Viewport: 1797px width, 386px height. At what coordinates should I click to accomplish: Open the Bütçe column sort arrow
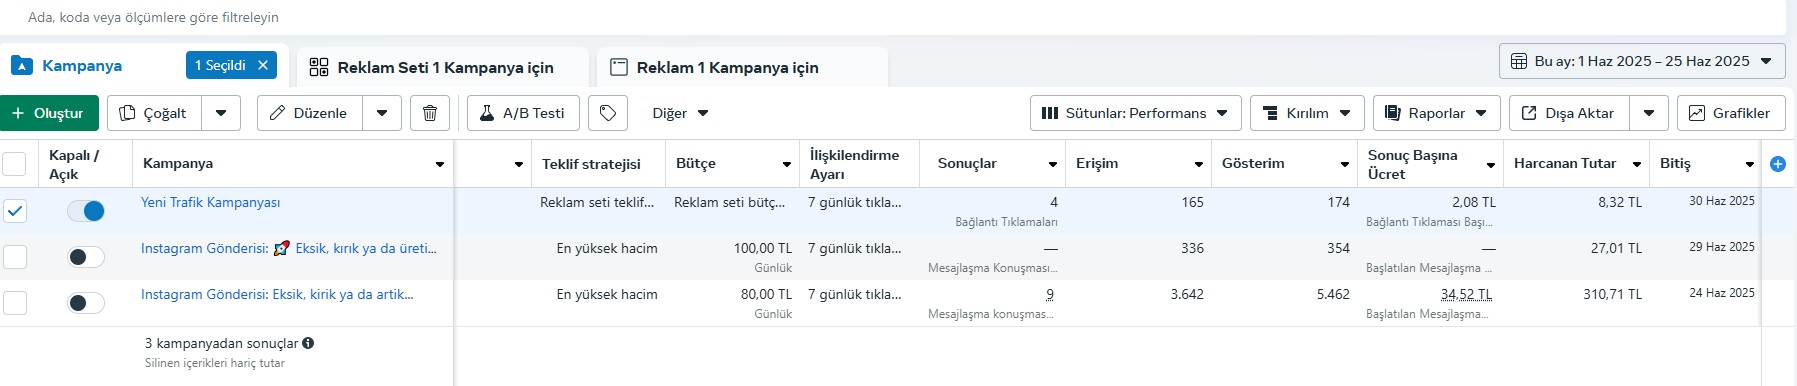tap(787, 164)
